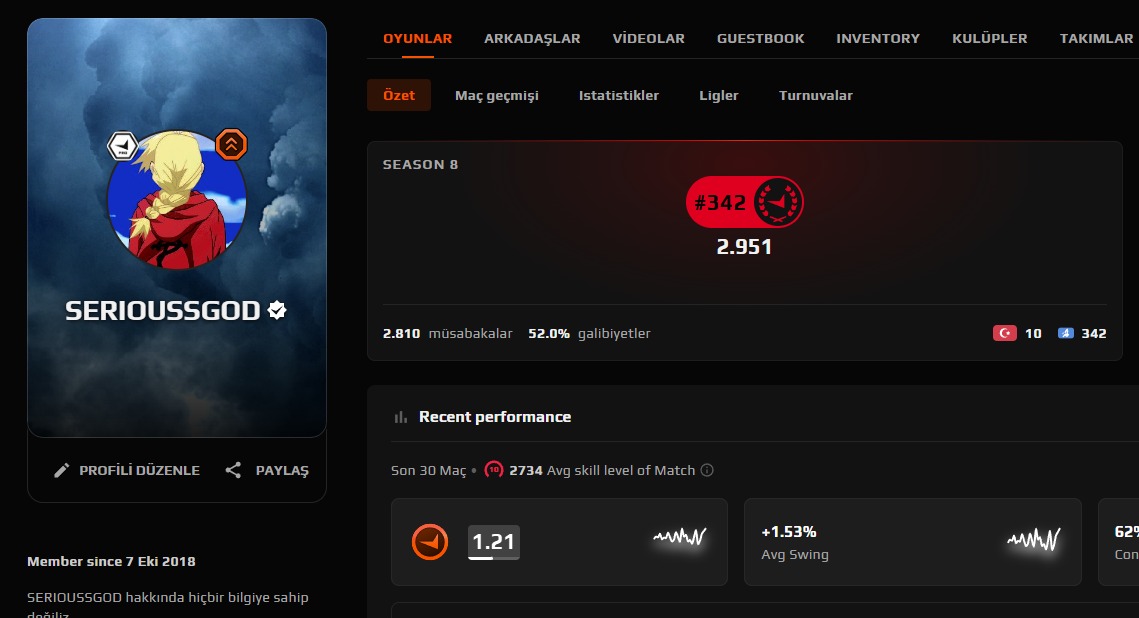Image resolution: width=1139 pixels, height=618 pixels.
Task: Click the Recent performance heading
Action: 495,417
